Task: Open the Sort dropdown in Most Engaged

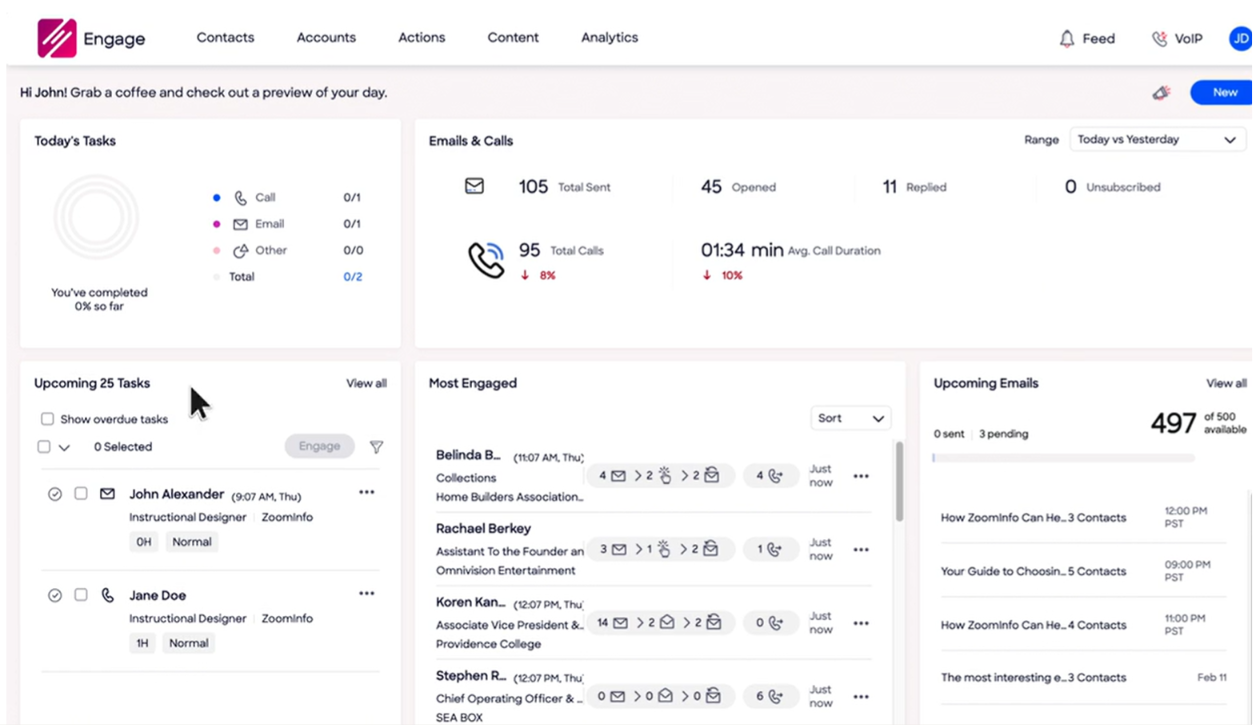Action: [851, 418]
